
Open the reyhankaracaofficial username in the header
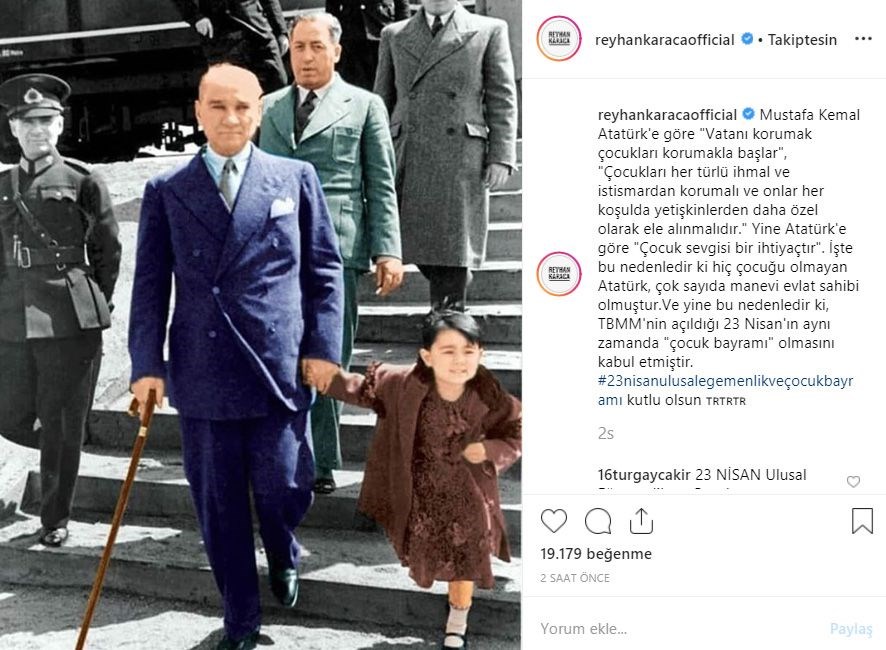point(664,40)
